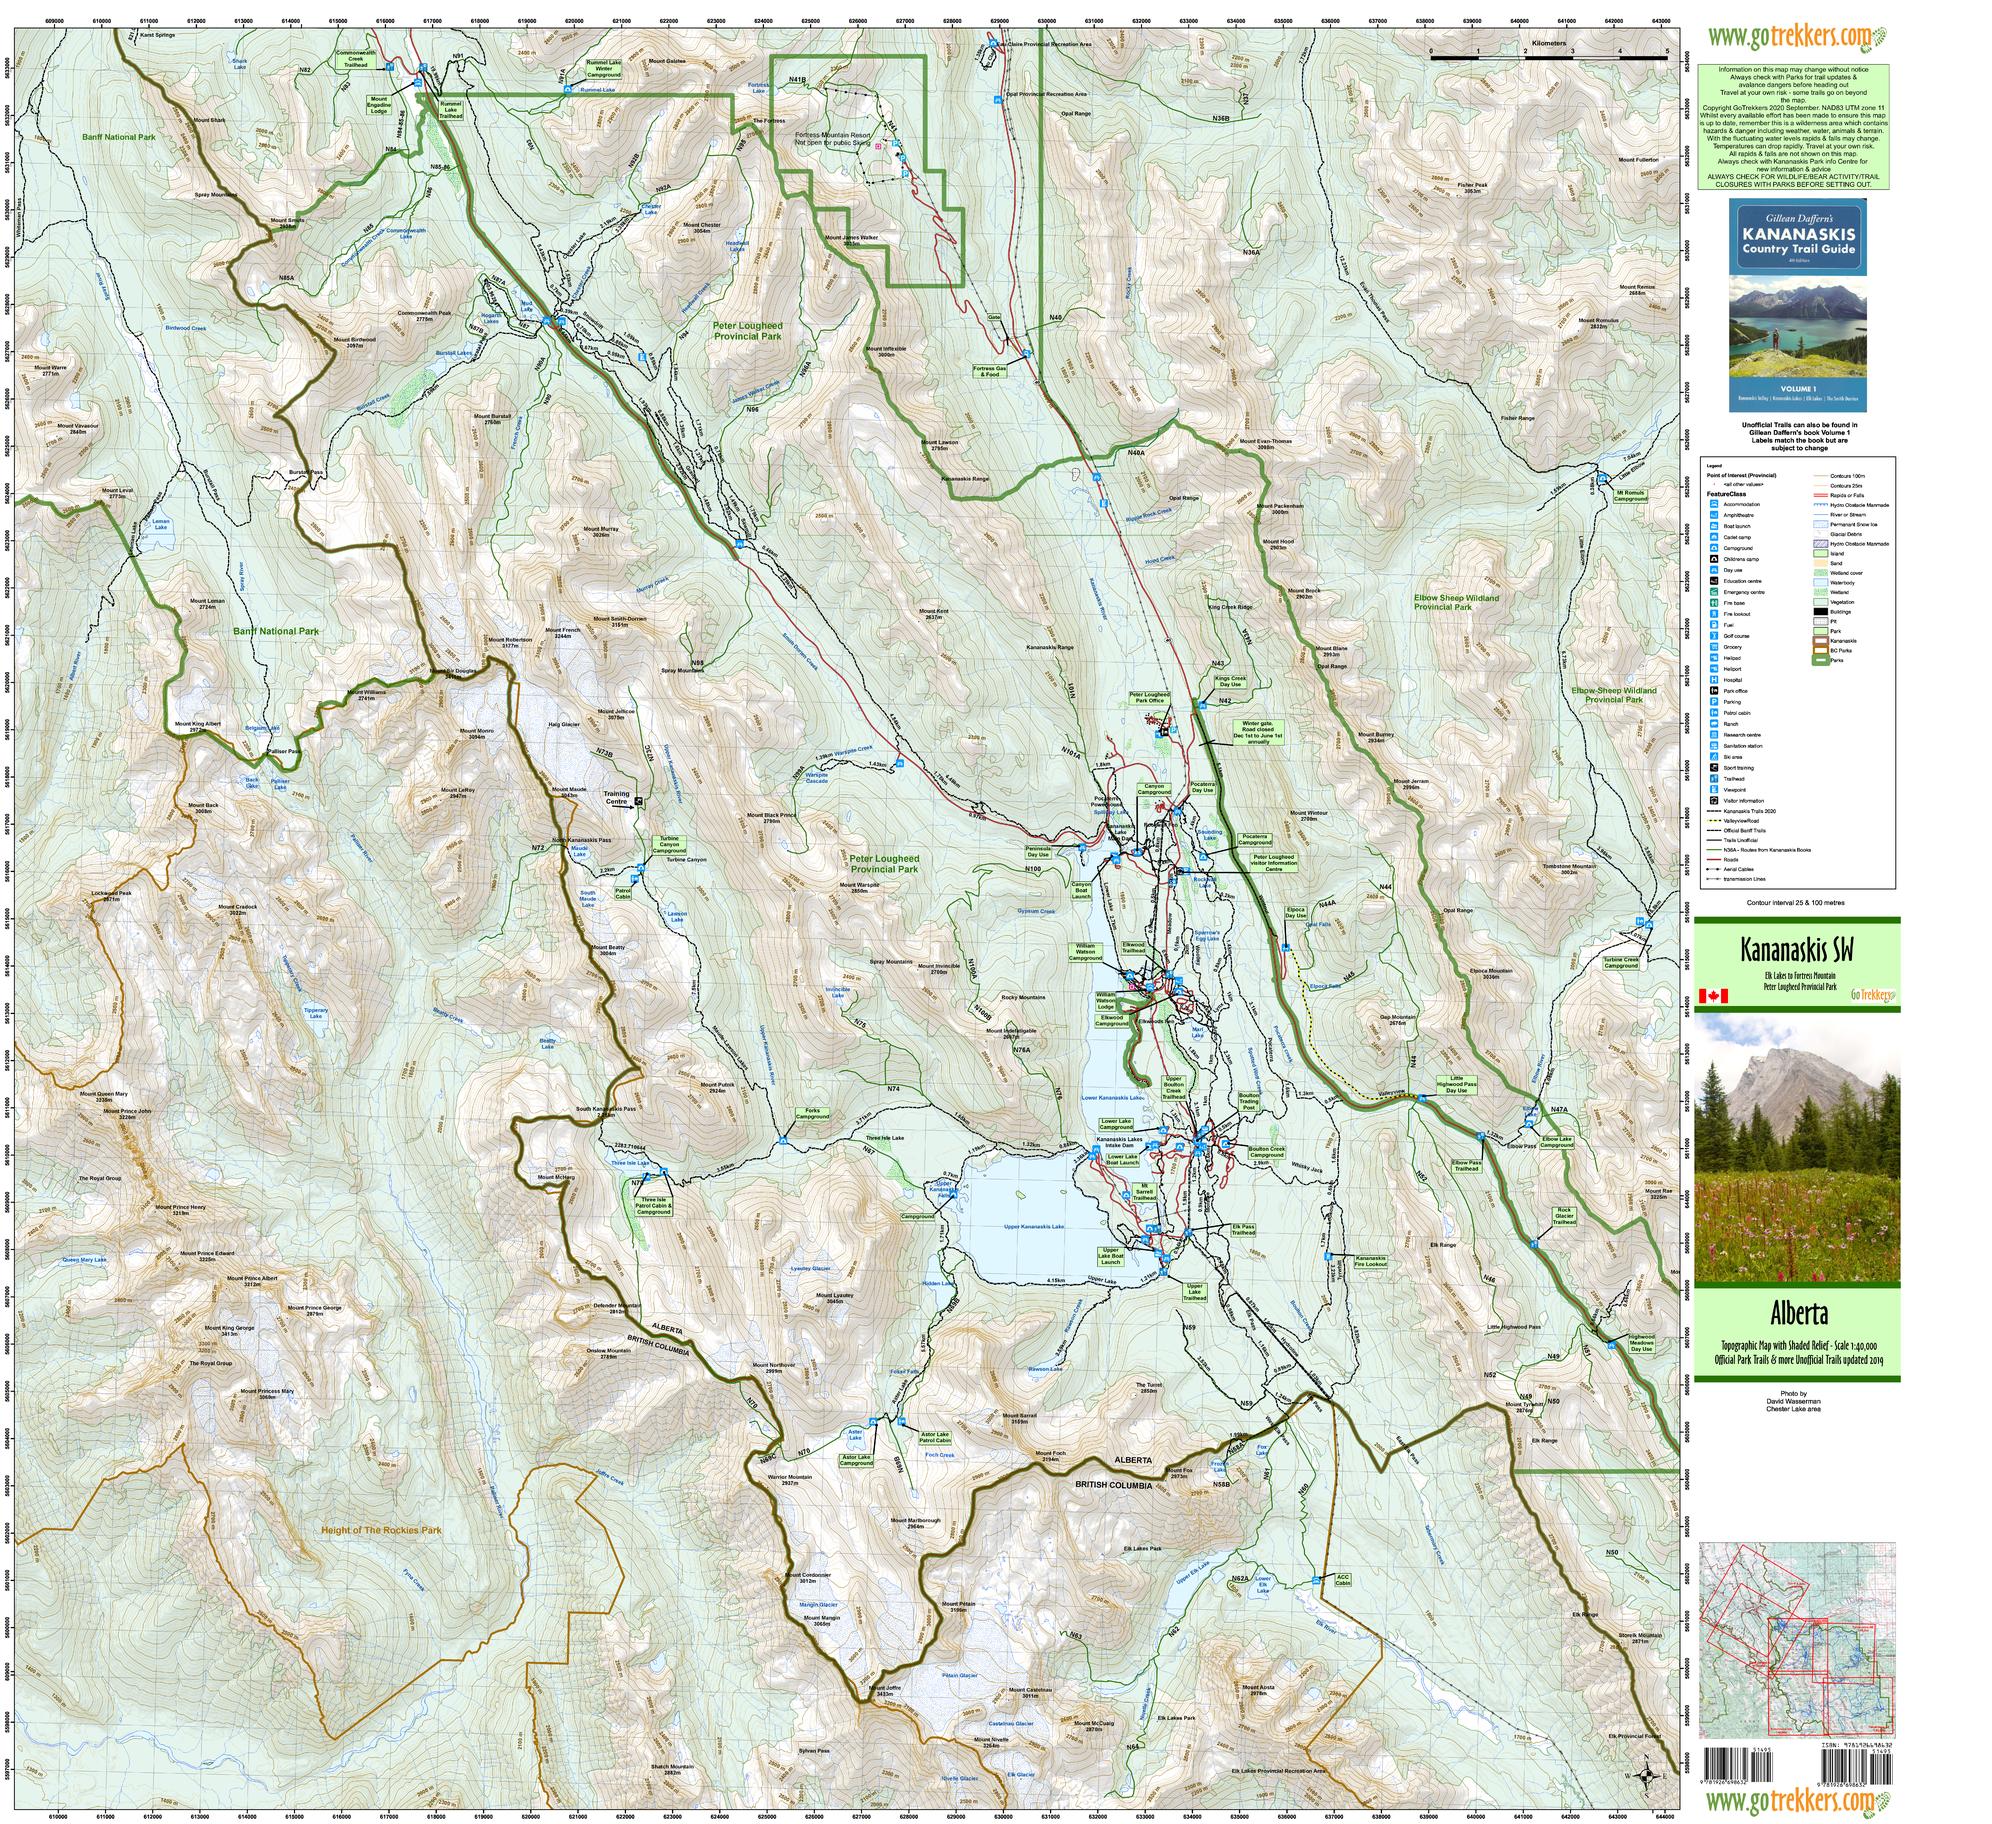Viewport: 1992px width, 1824px height.
Task: Click the Fire lookout legend icon
Action: click(x=1714, y=614)
